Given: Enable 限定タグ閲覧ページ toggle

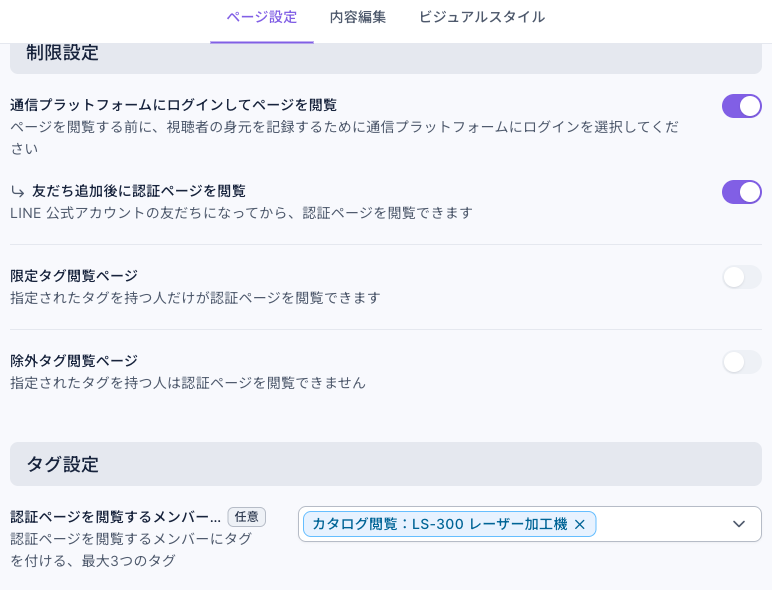Looking at the screenshot, I should click(x=741, y=277).
